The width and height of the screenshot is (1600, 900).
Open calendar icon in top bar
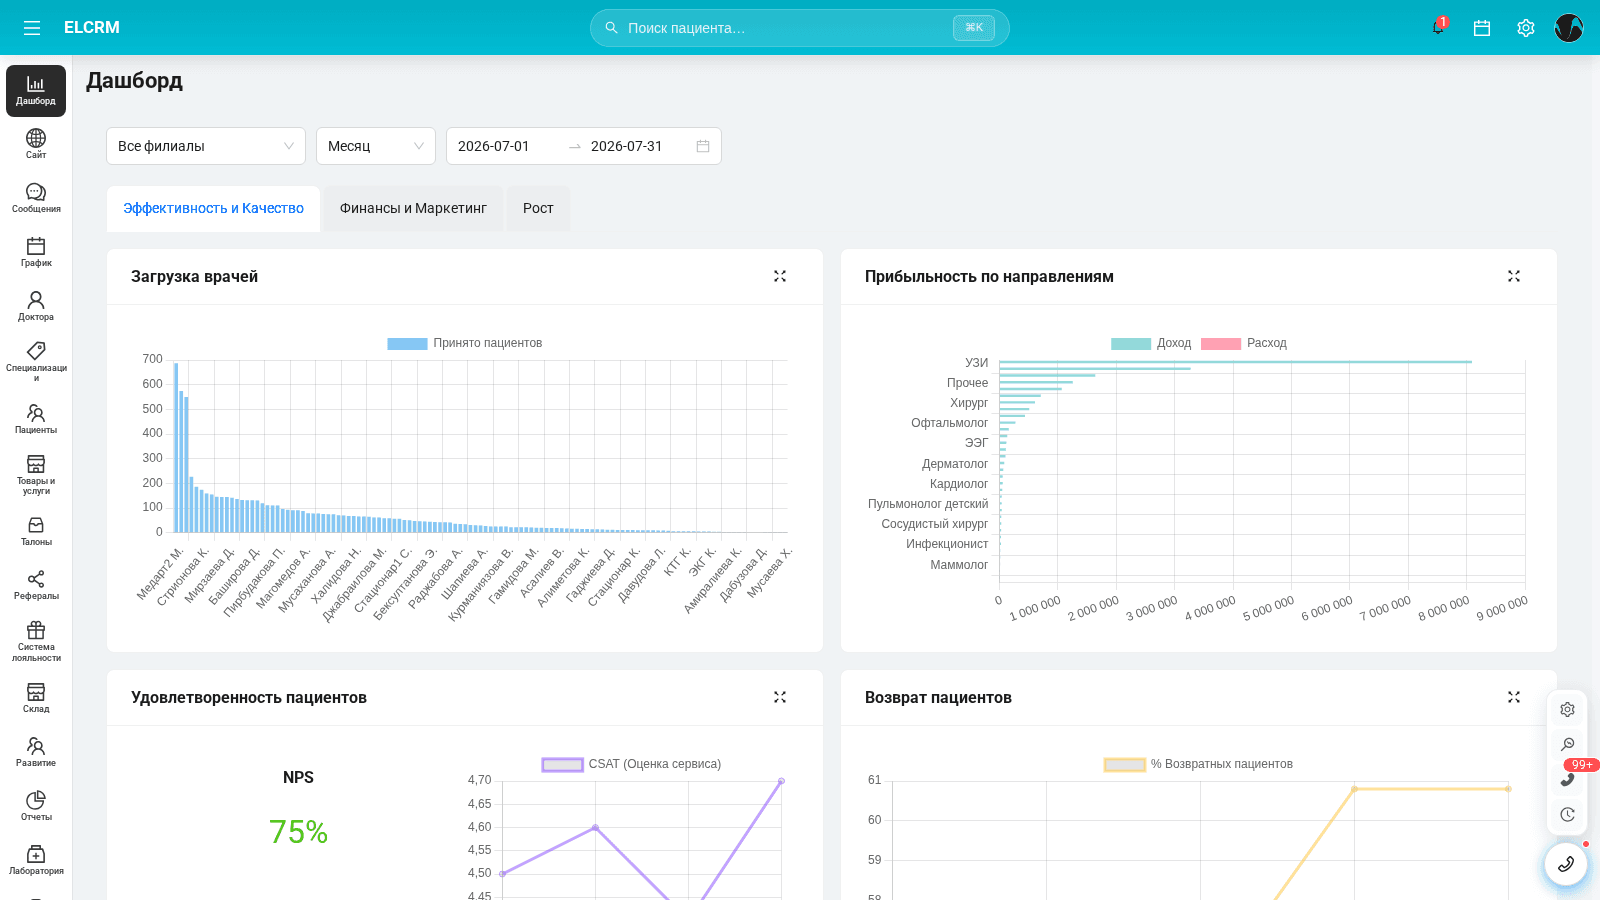click(x=1482, y=28)
